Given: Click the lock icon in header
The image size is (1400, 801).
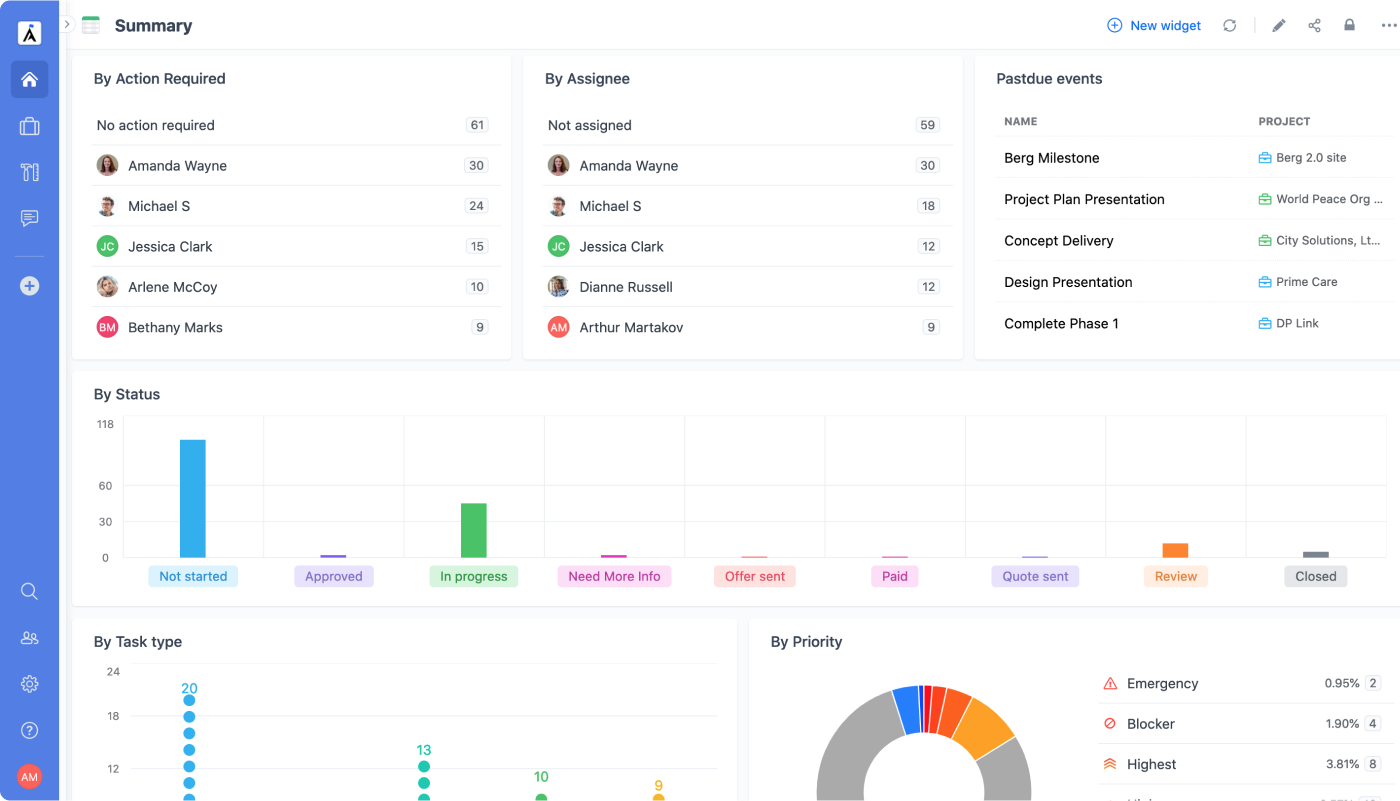Looking at the screenshot, I should coord(1349,25).
